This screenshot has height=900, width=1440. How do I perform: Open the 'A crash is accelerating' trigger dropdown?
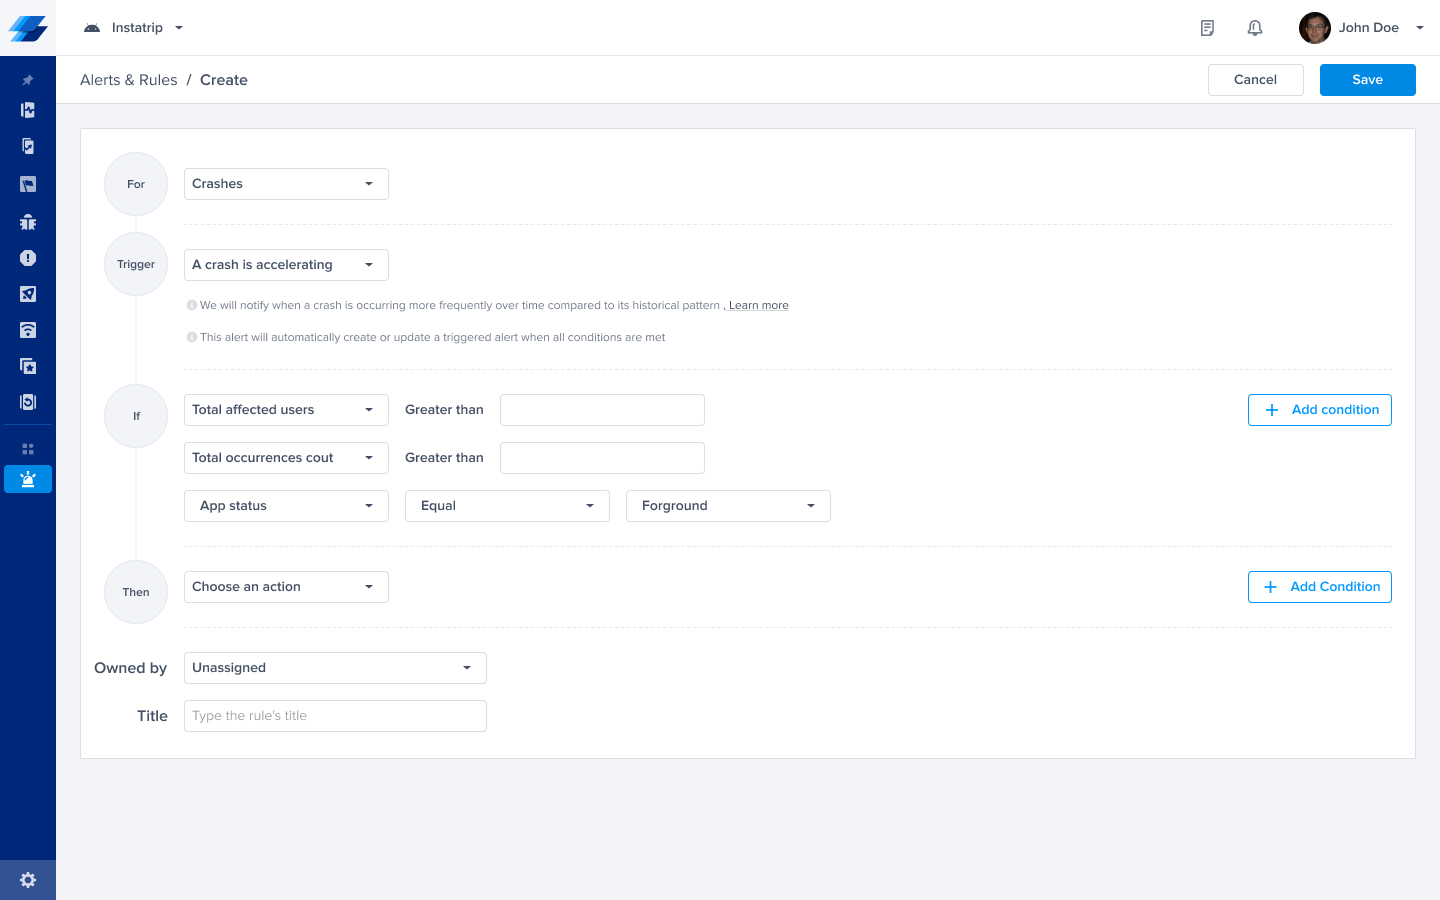pos(286,265)
